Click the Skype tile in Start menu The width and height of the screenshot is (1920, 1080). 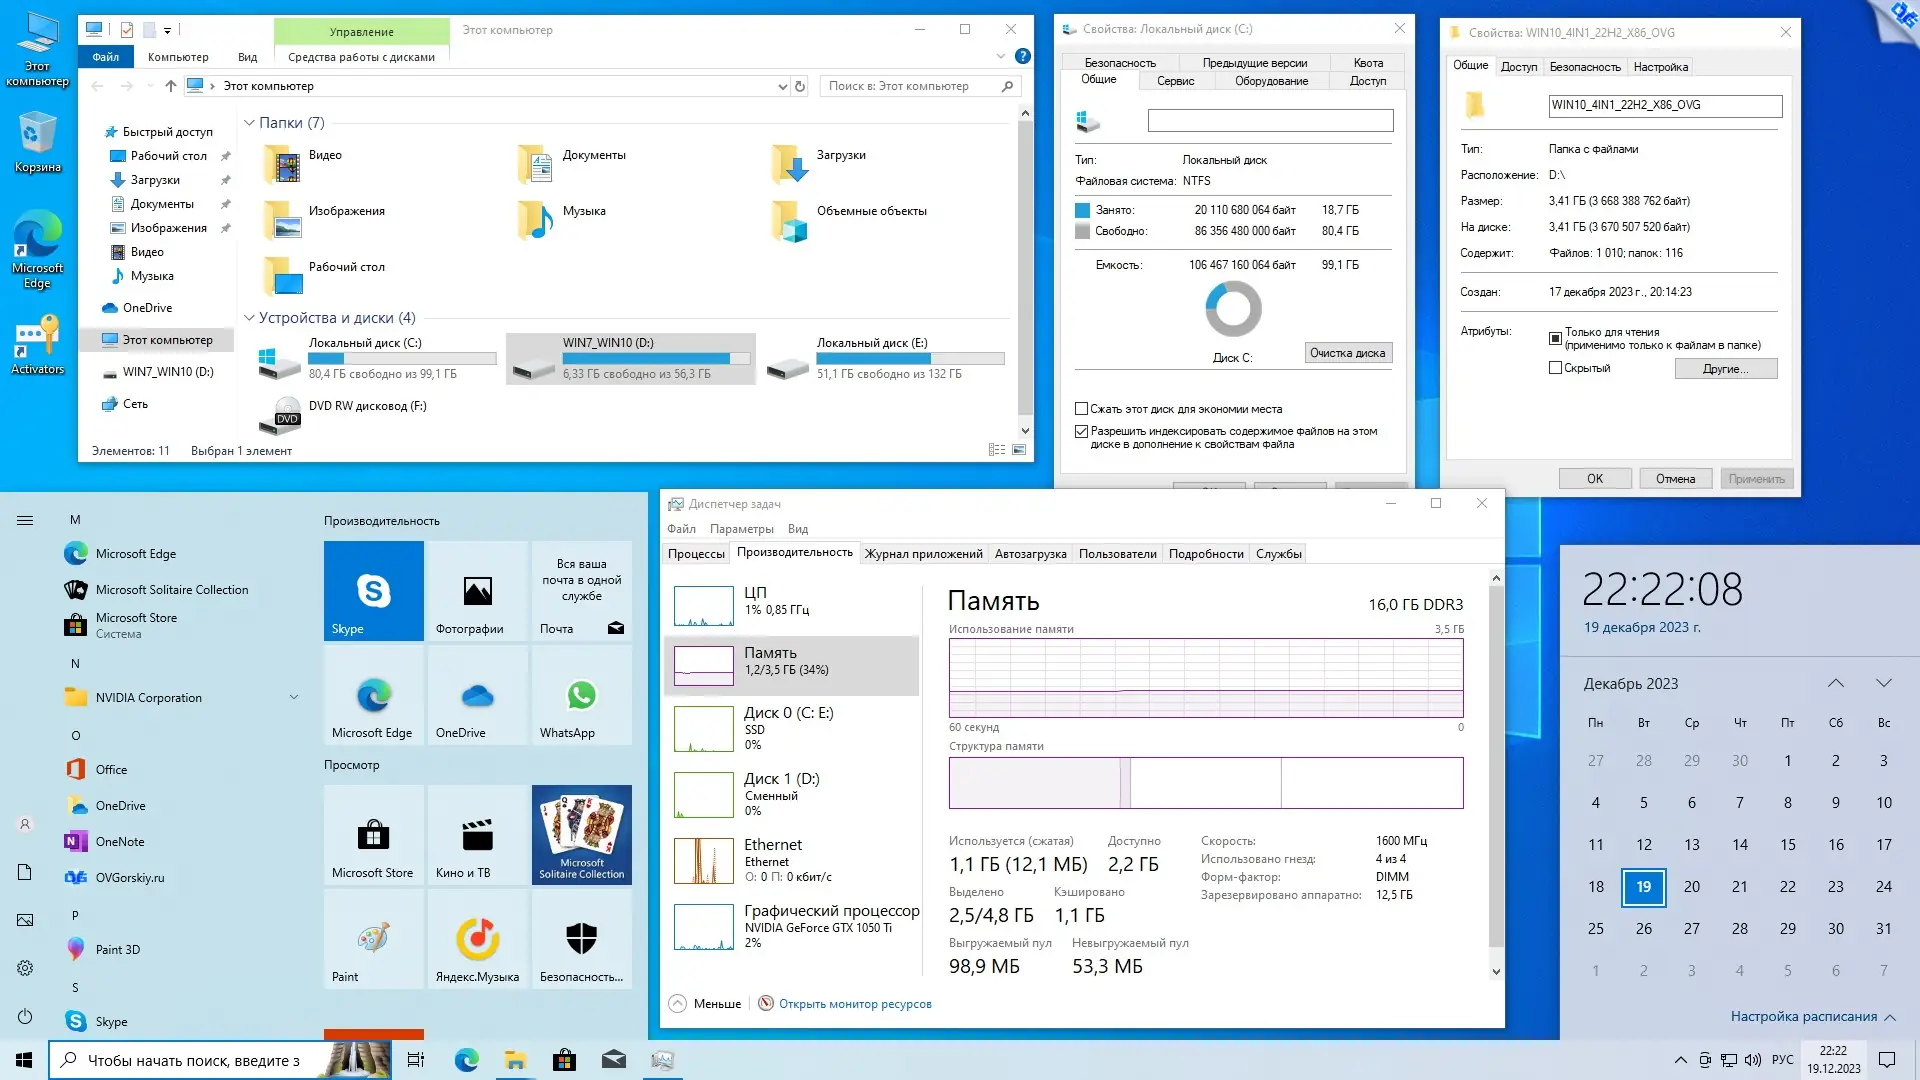coord(373,590)
